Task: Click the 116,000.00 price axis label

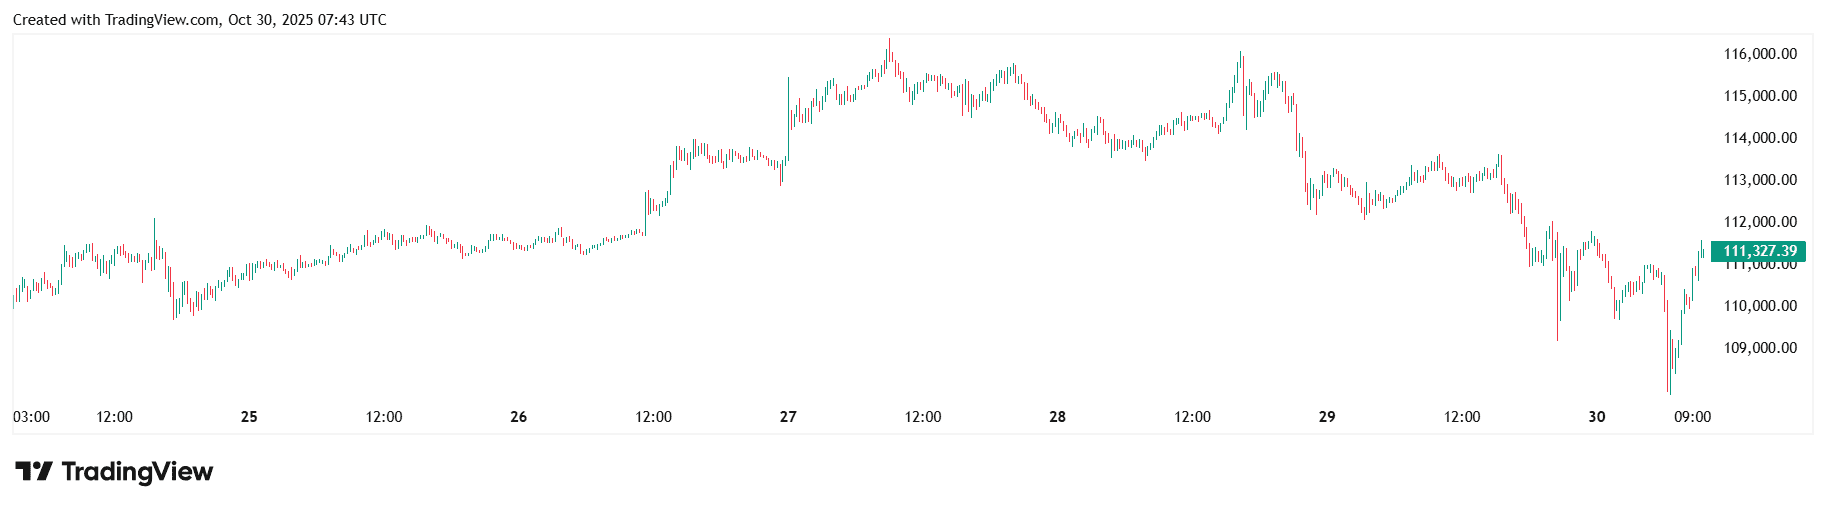Action: [1760, 54]
